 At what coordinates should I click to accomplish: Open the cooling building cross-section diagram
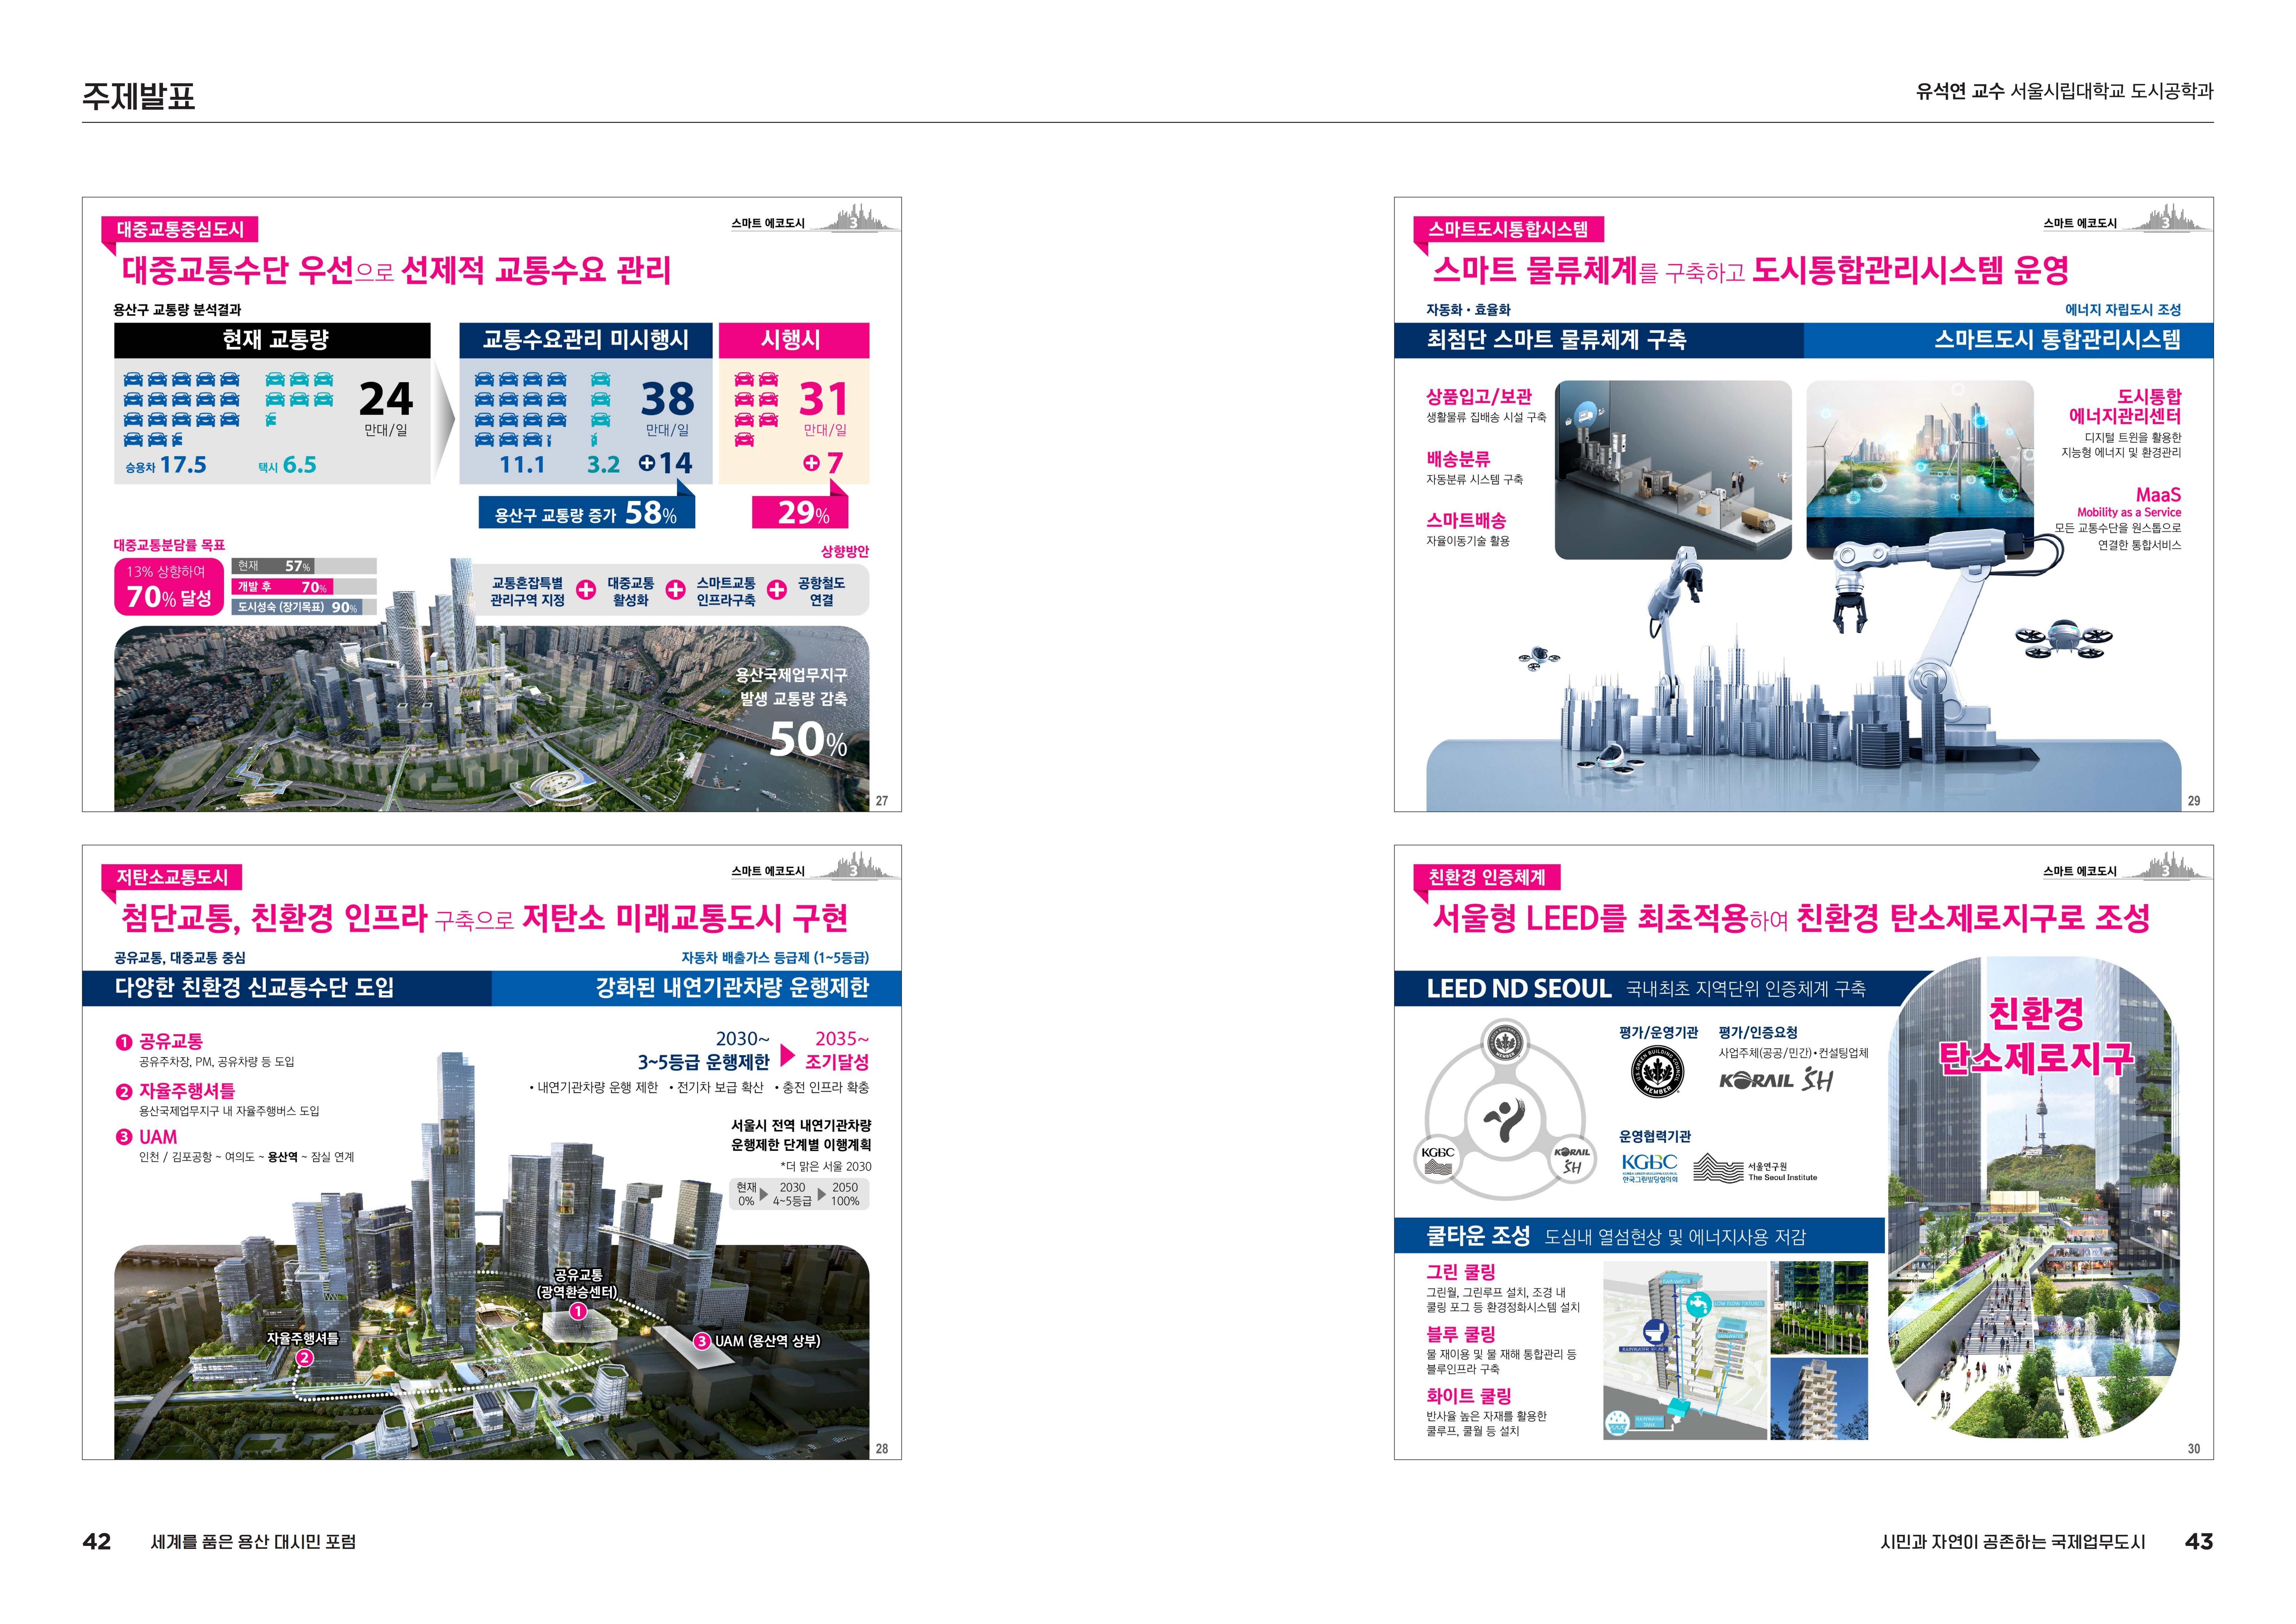pyautogui.click(x=1685, y=1350)
